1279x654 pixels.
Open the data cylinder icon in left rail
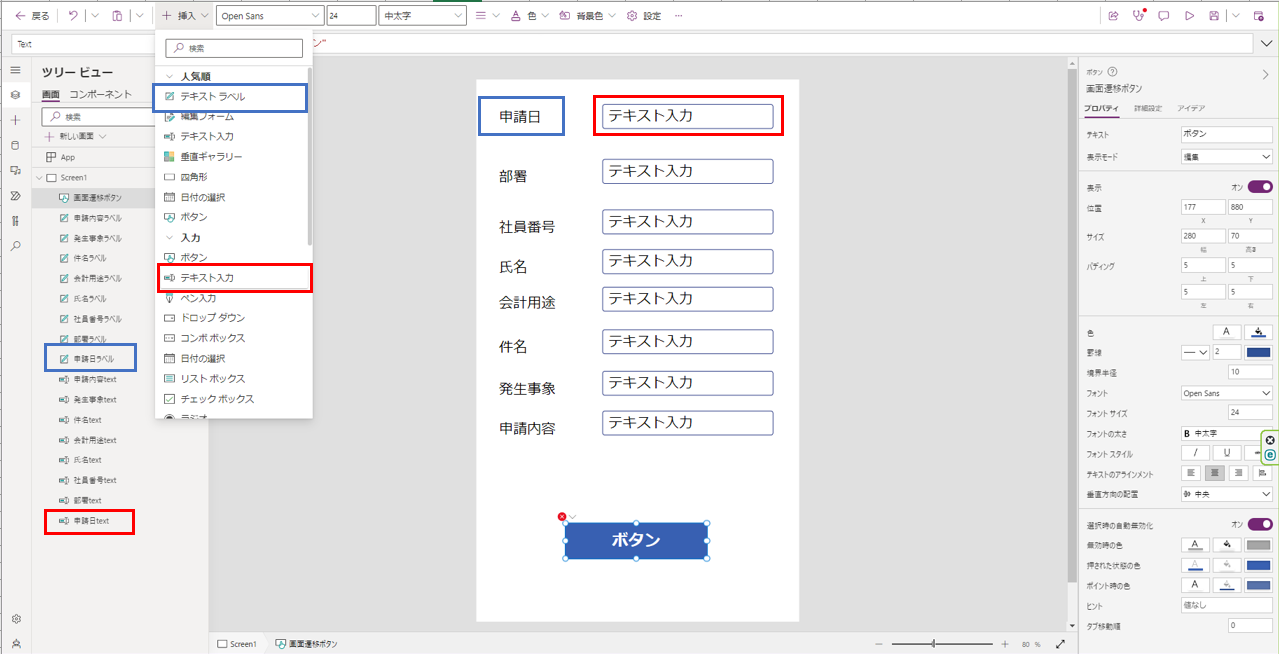(x=15, y=145)
